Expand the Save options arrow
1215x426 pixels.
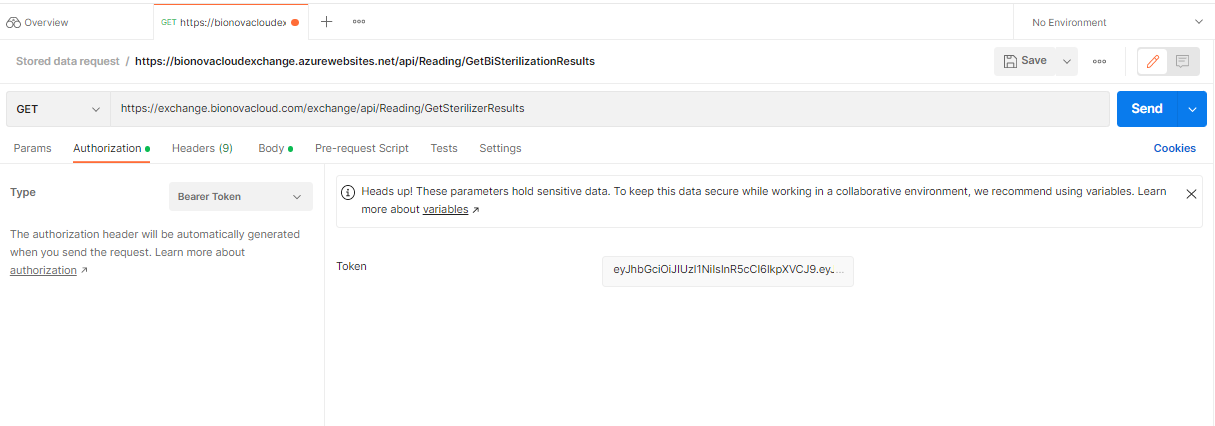pyautogui.click(x=1067, y=61)
